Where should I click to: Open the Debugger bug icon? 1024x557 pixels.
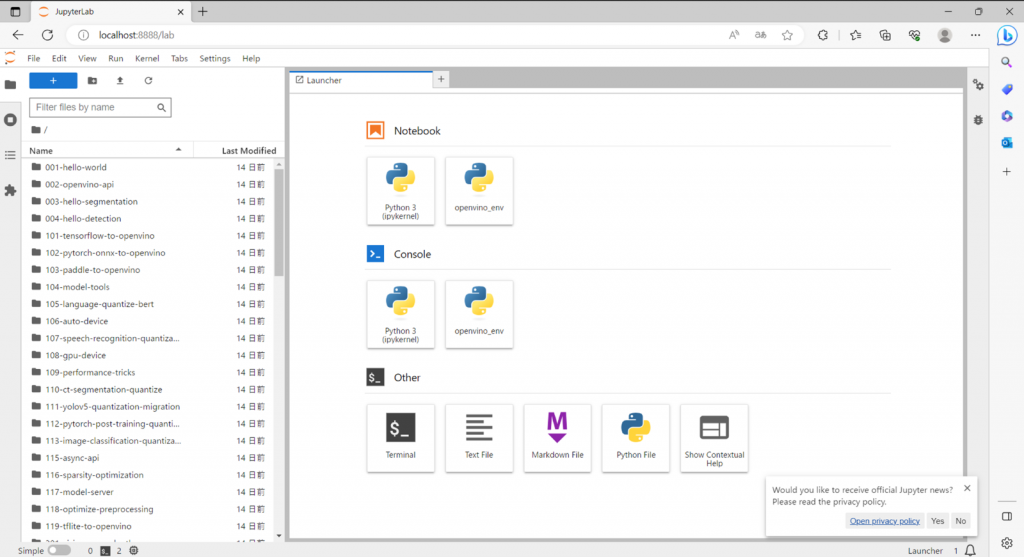pos(978,120)
